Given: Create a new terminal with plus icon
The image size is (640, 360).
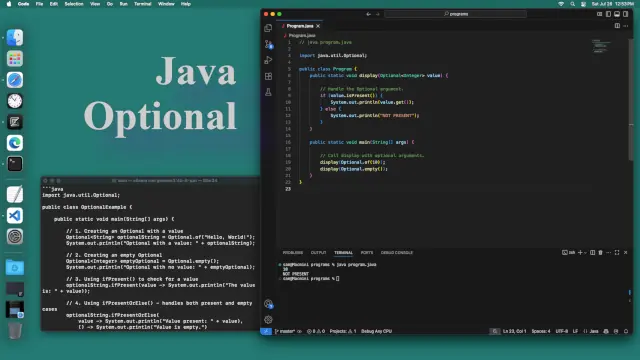Looking at the screenshot, I should point(580,253).
